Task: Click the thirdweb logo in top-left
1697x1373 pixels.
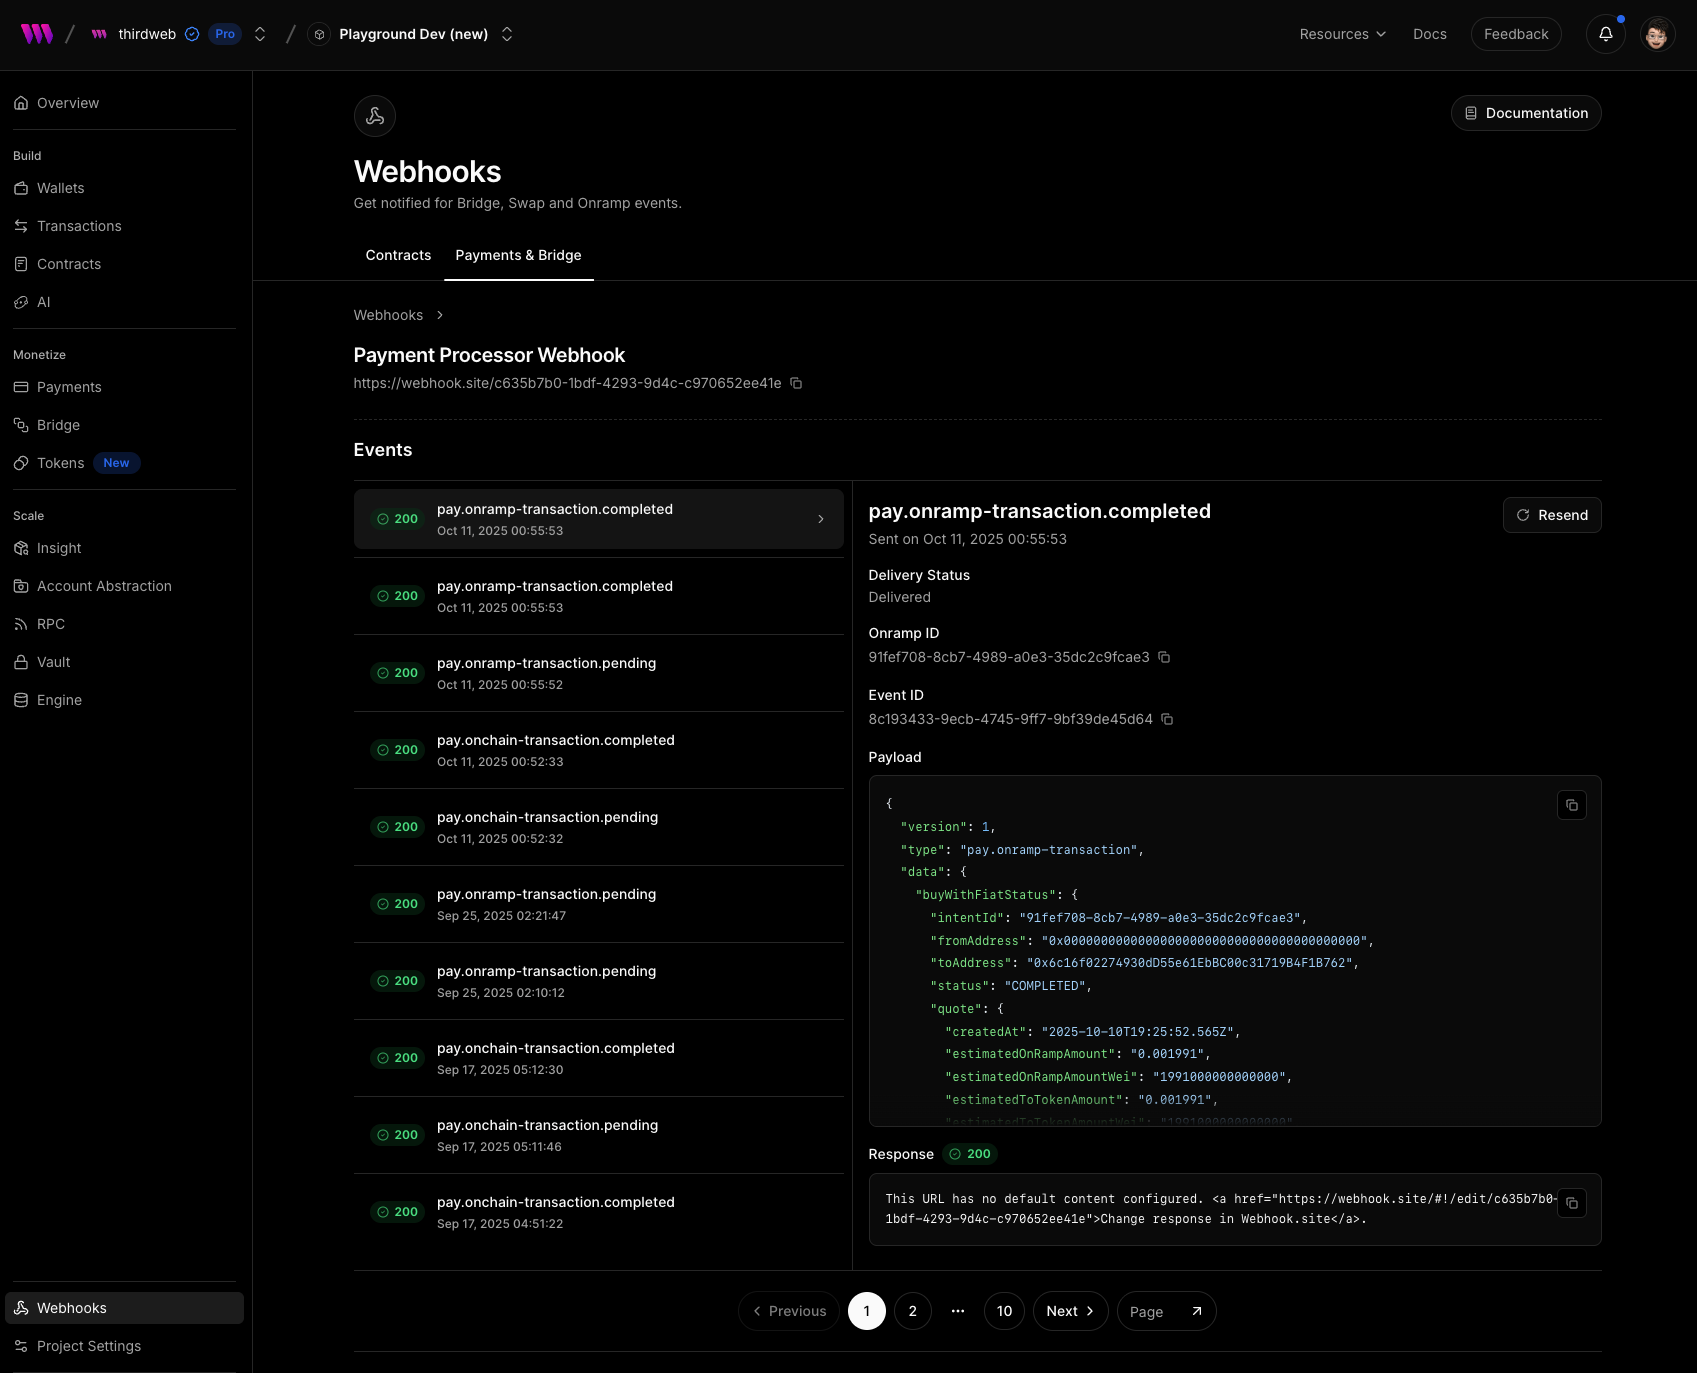Action: coord(37,34)
